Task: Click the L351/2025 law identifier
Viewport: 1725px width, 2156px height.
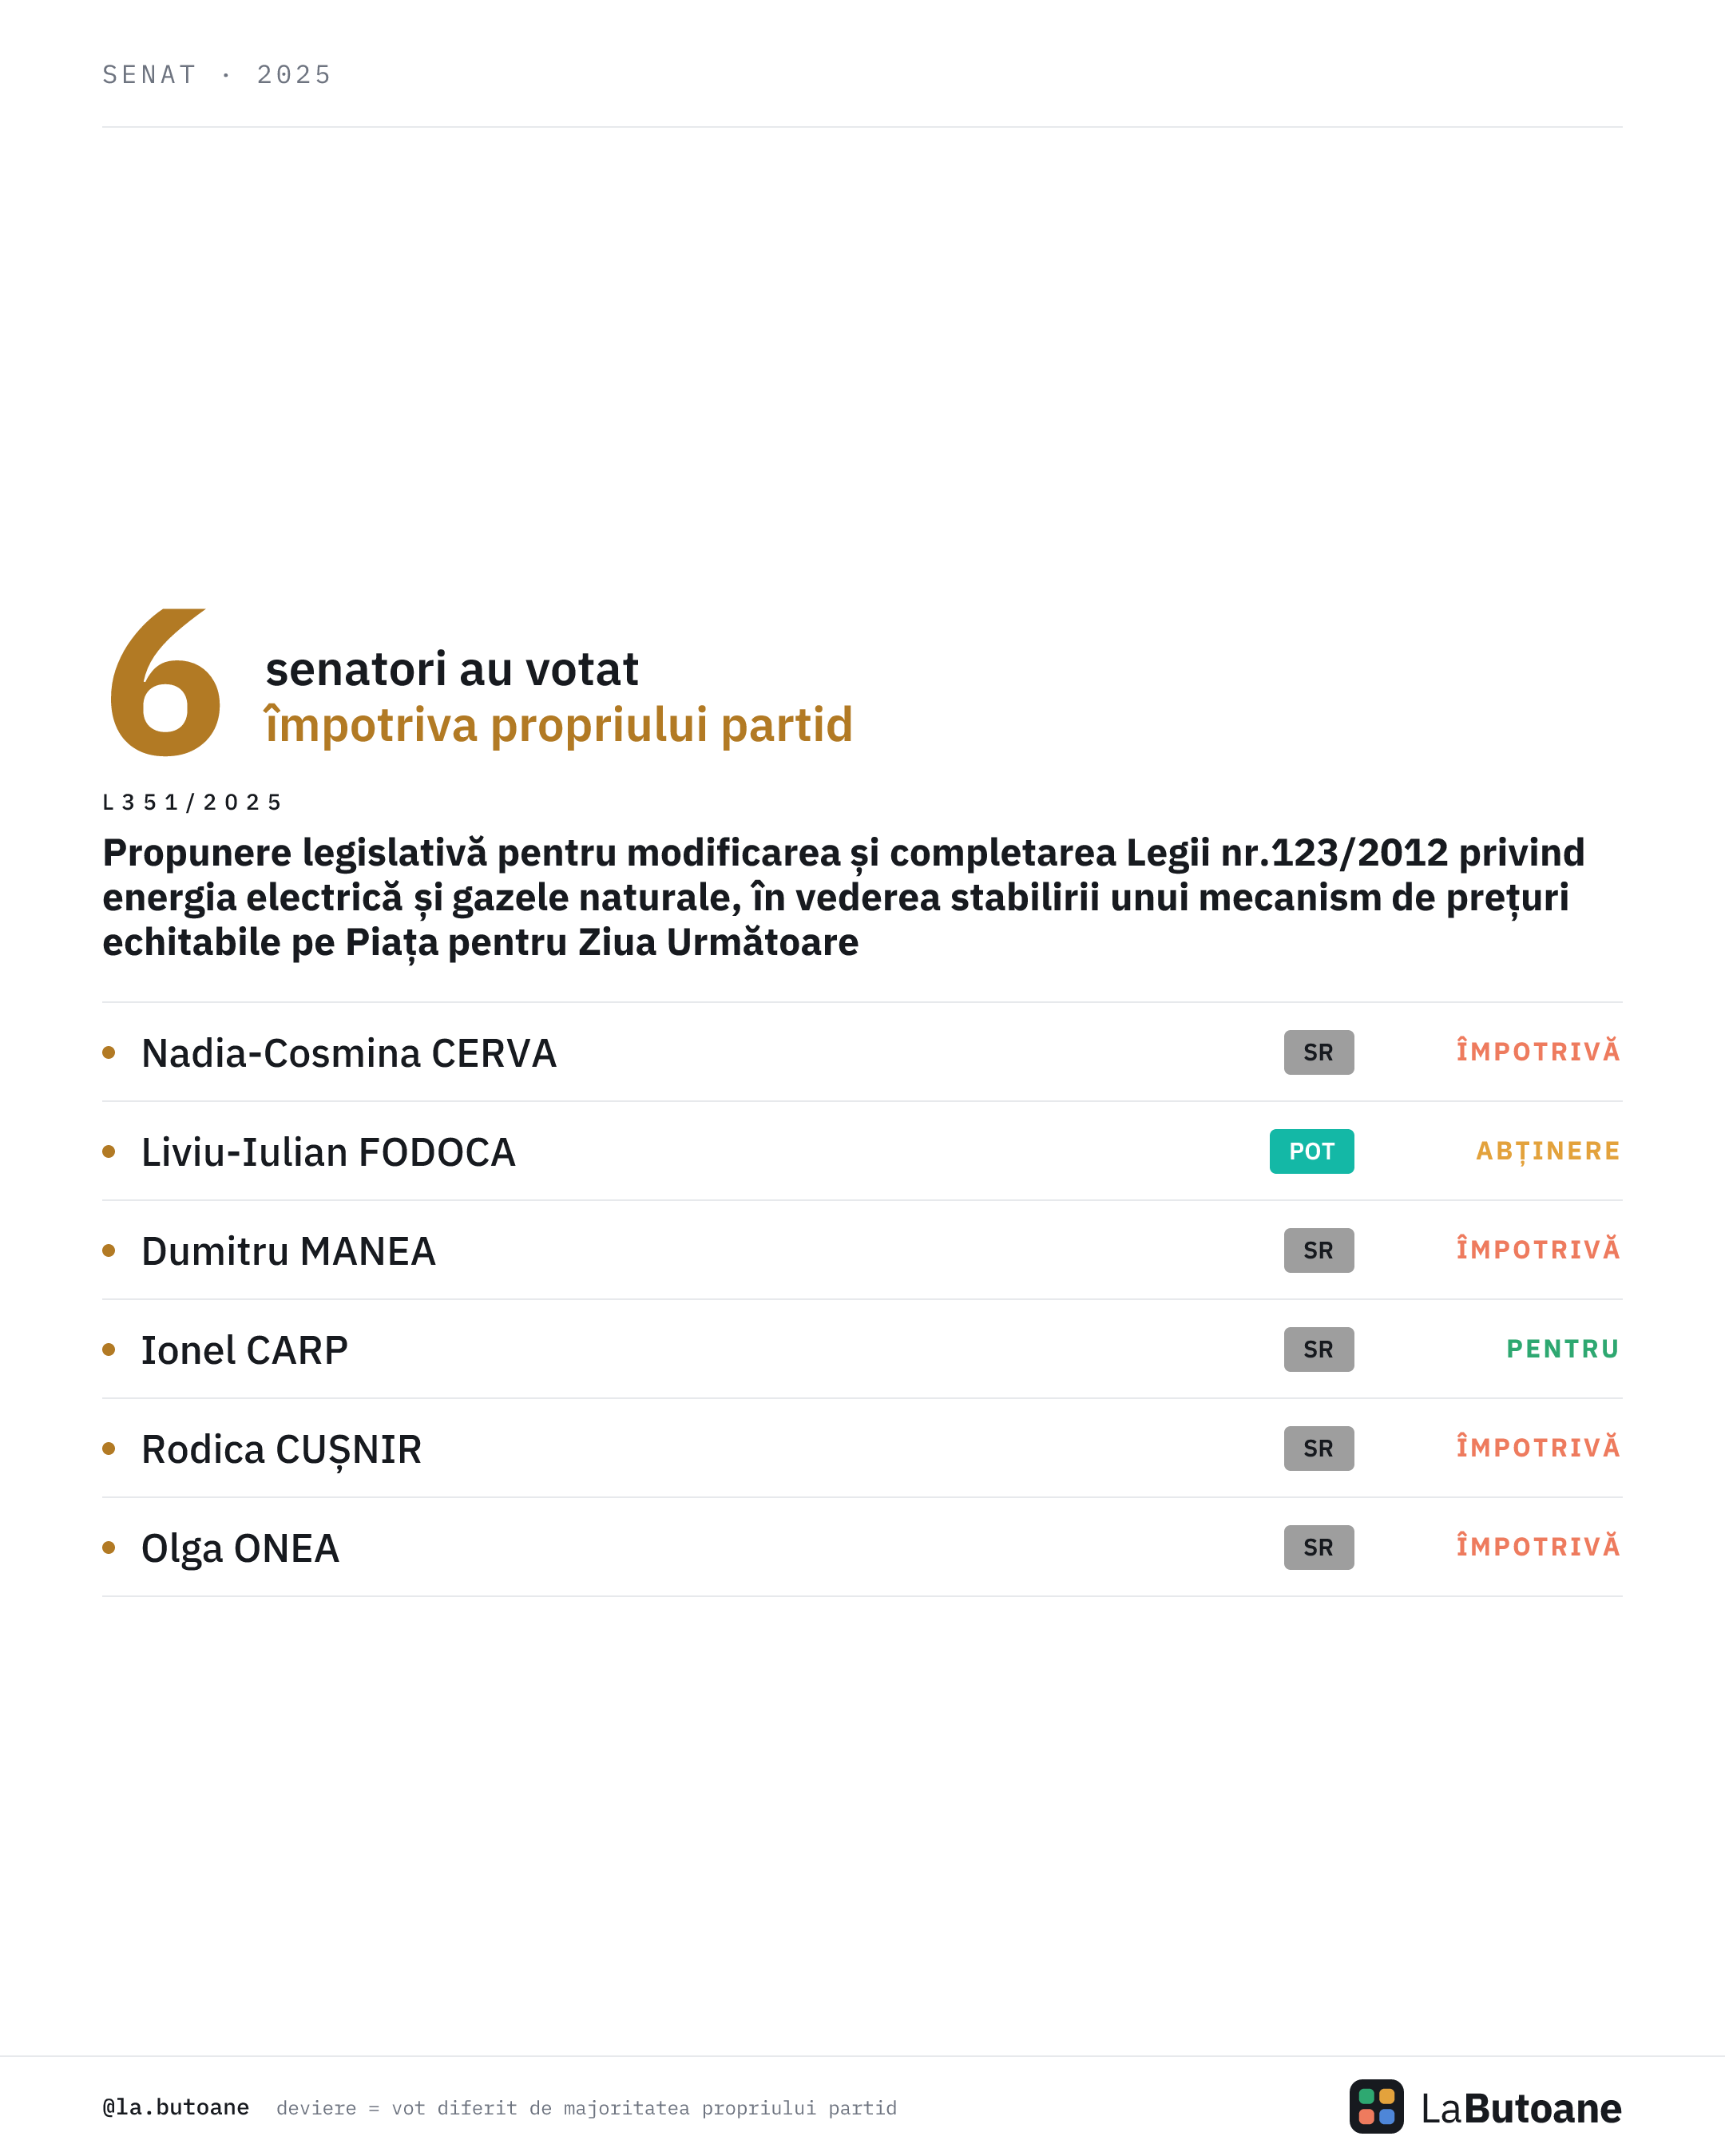Action: pyautogui.click(x=192, y=802)
